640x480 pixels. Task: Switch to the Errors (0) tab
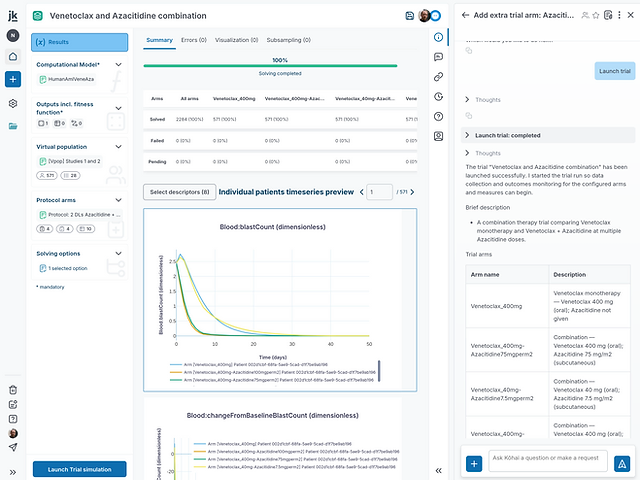point(194,40)
